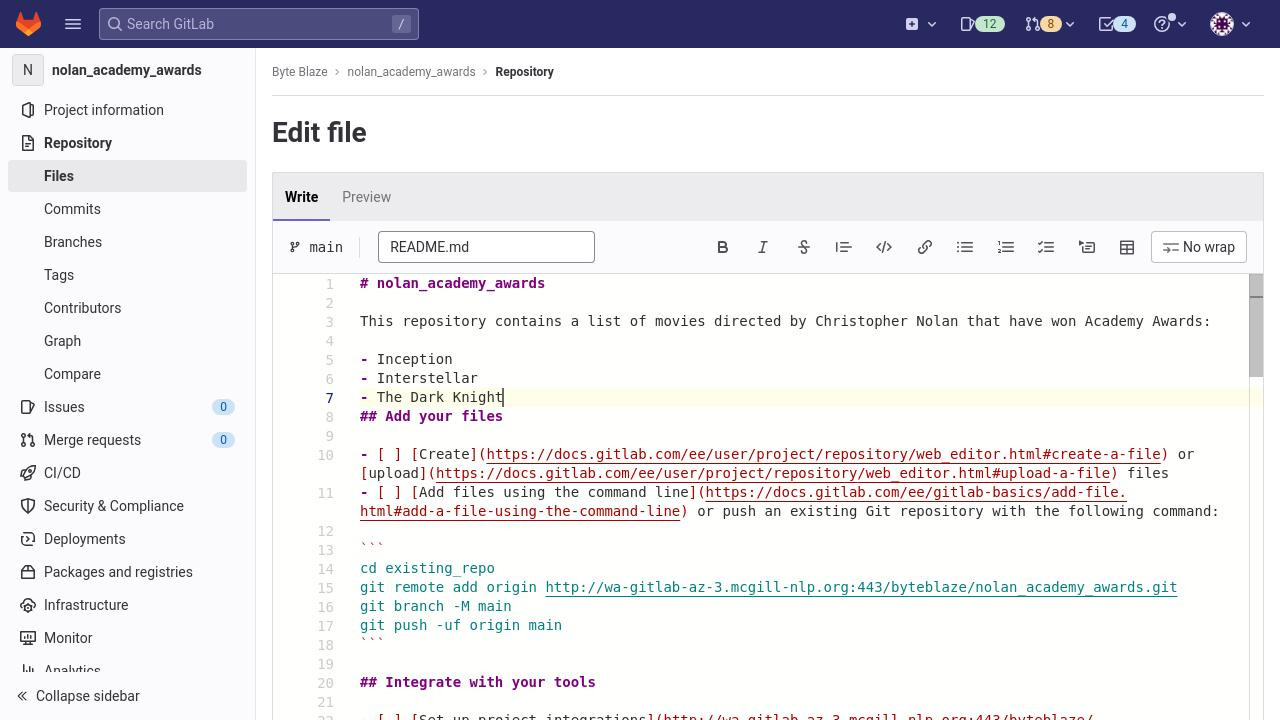Click the GitLab fox logo
This screenshot has width=1280, height=720.
point(28,24)
